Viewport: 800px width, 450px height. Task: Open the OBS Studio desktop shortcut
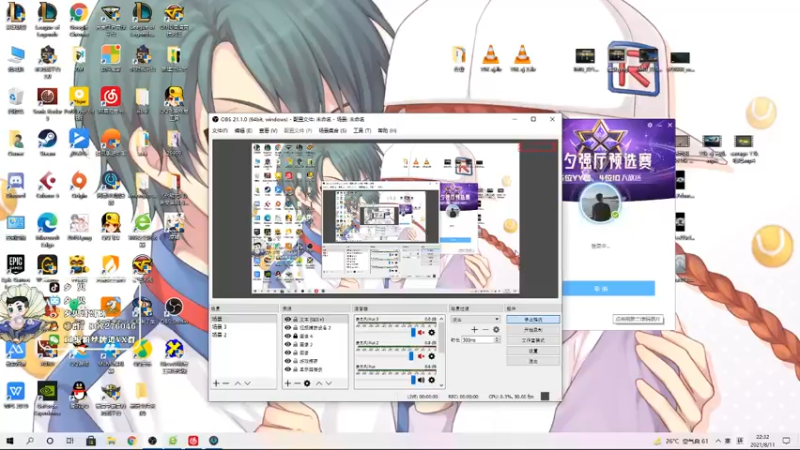click(x=174, y=311)
